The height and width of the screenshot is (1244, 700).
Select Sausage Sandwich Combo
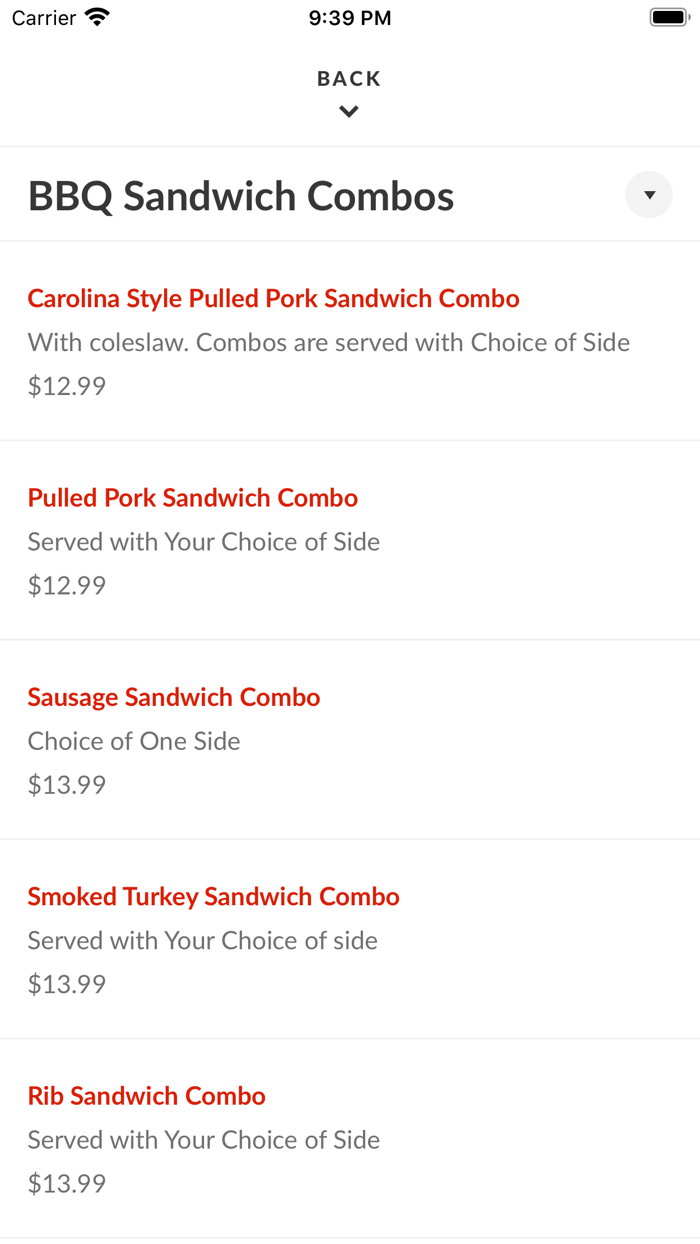[173, 697]
